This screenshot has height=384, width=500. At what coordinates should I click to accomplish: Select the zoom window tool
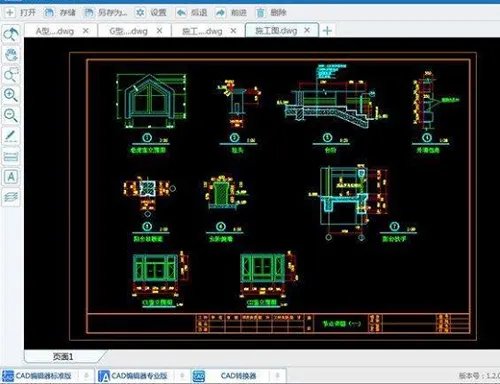click(x=11, y=75)
